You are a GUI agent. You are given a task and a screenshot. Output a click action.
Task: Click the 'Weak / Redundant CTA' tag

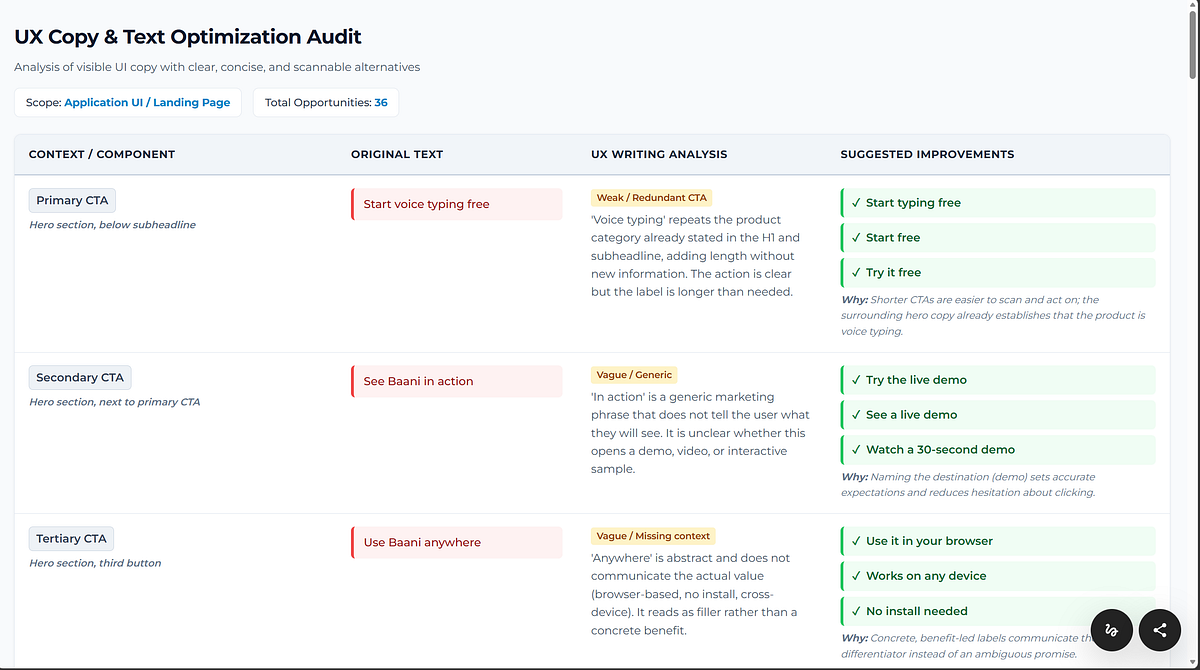[x=651, y=198]
